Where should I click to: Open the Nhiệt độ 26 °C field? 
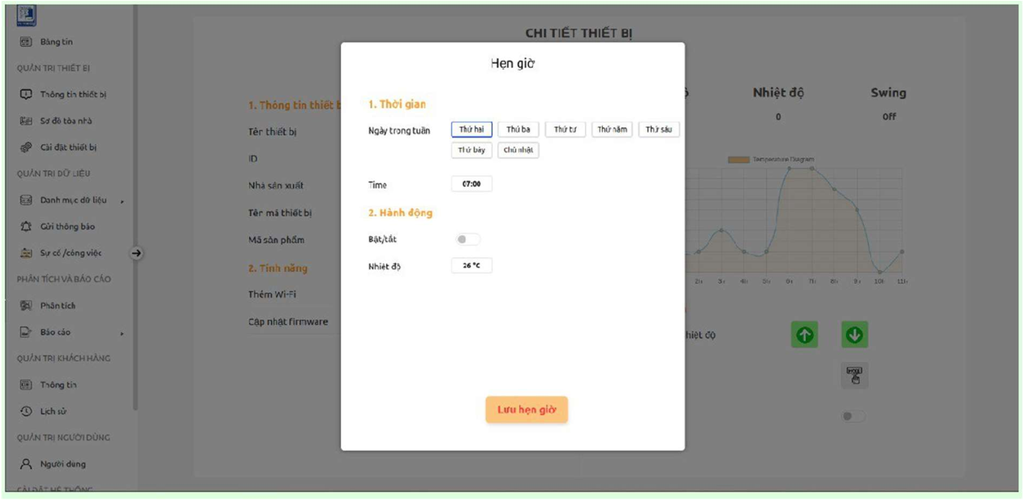(472, 266)
